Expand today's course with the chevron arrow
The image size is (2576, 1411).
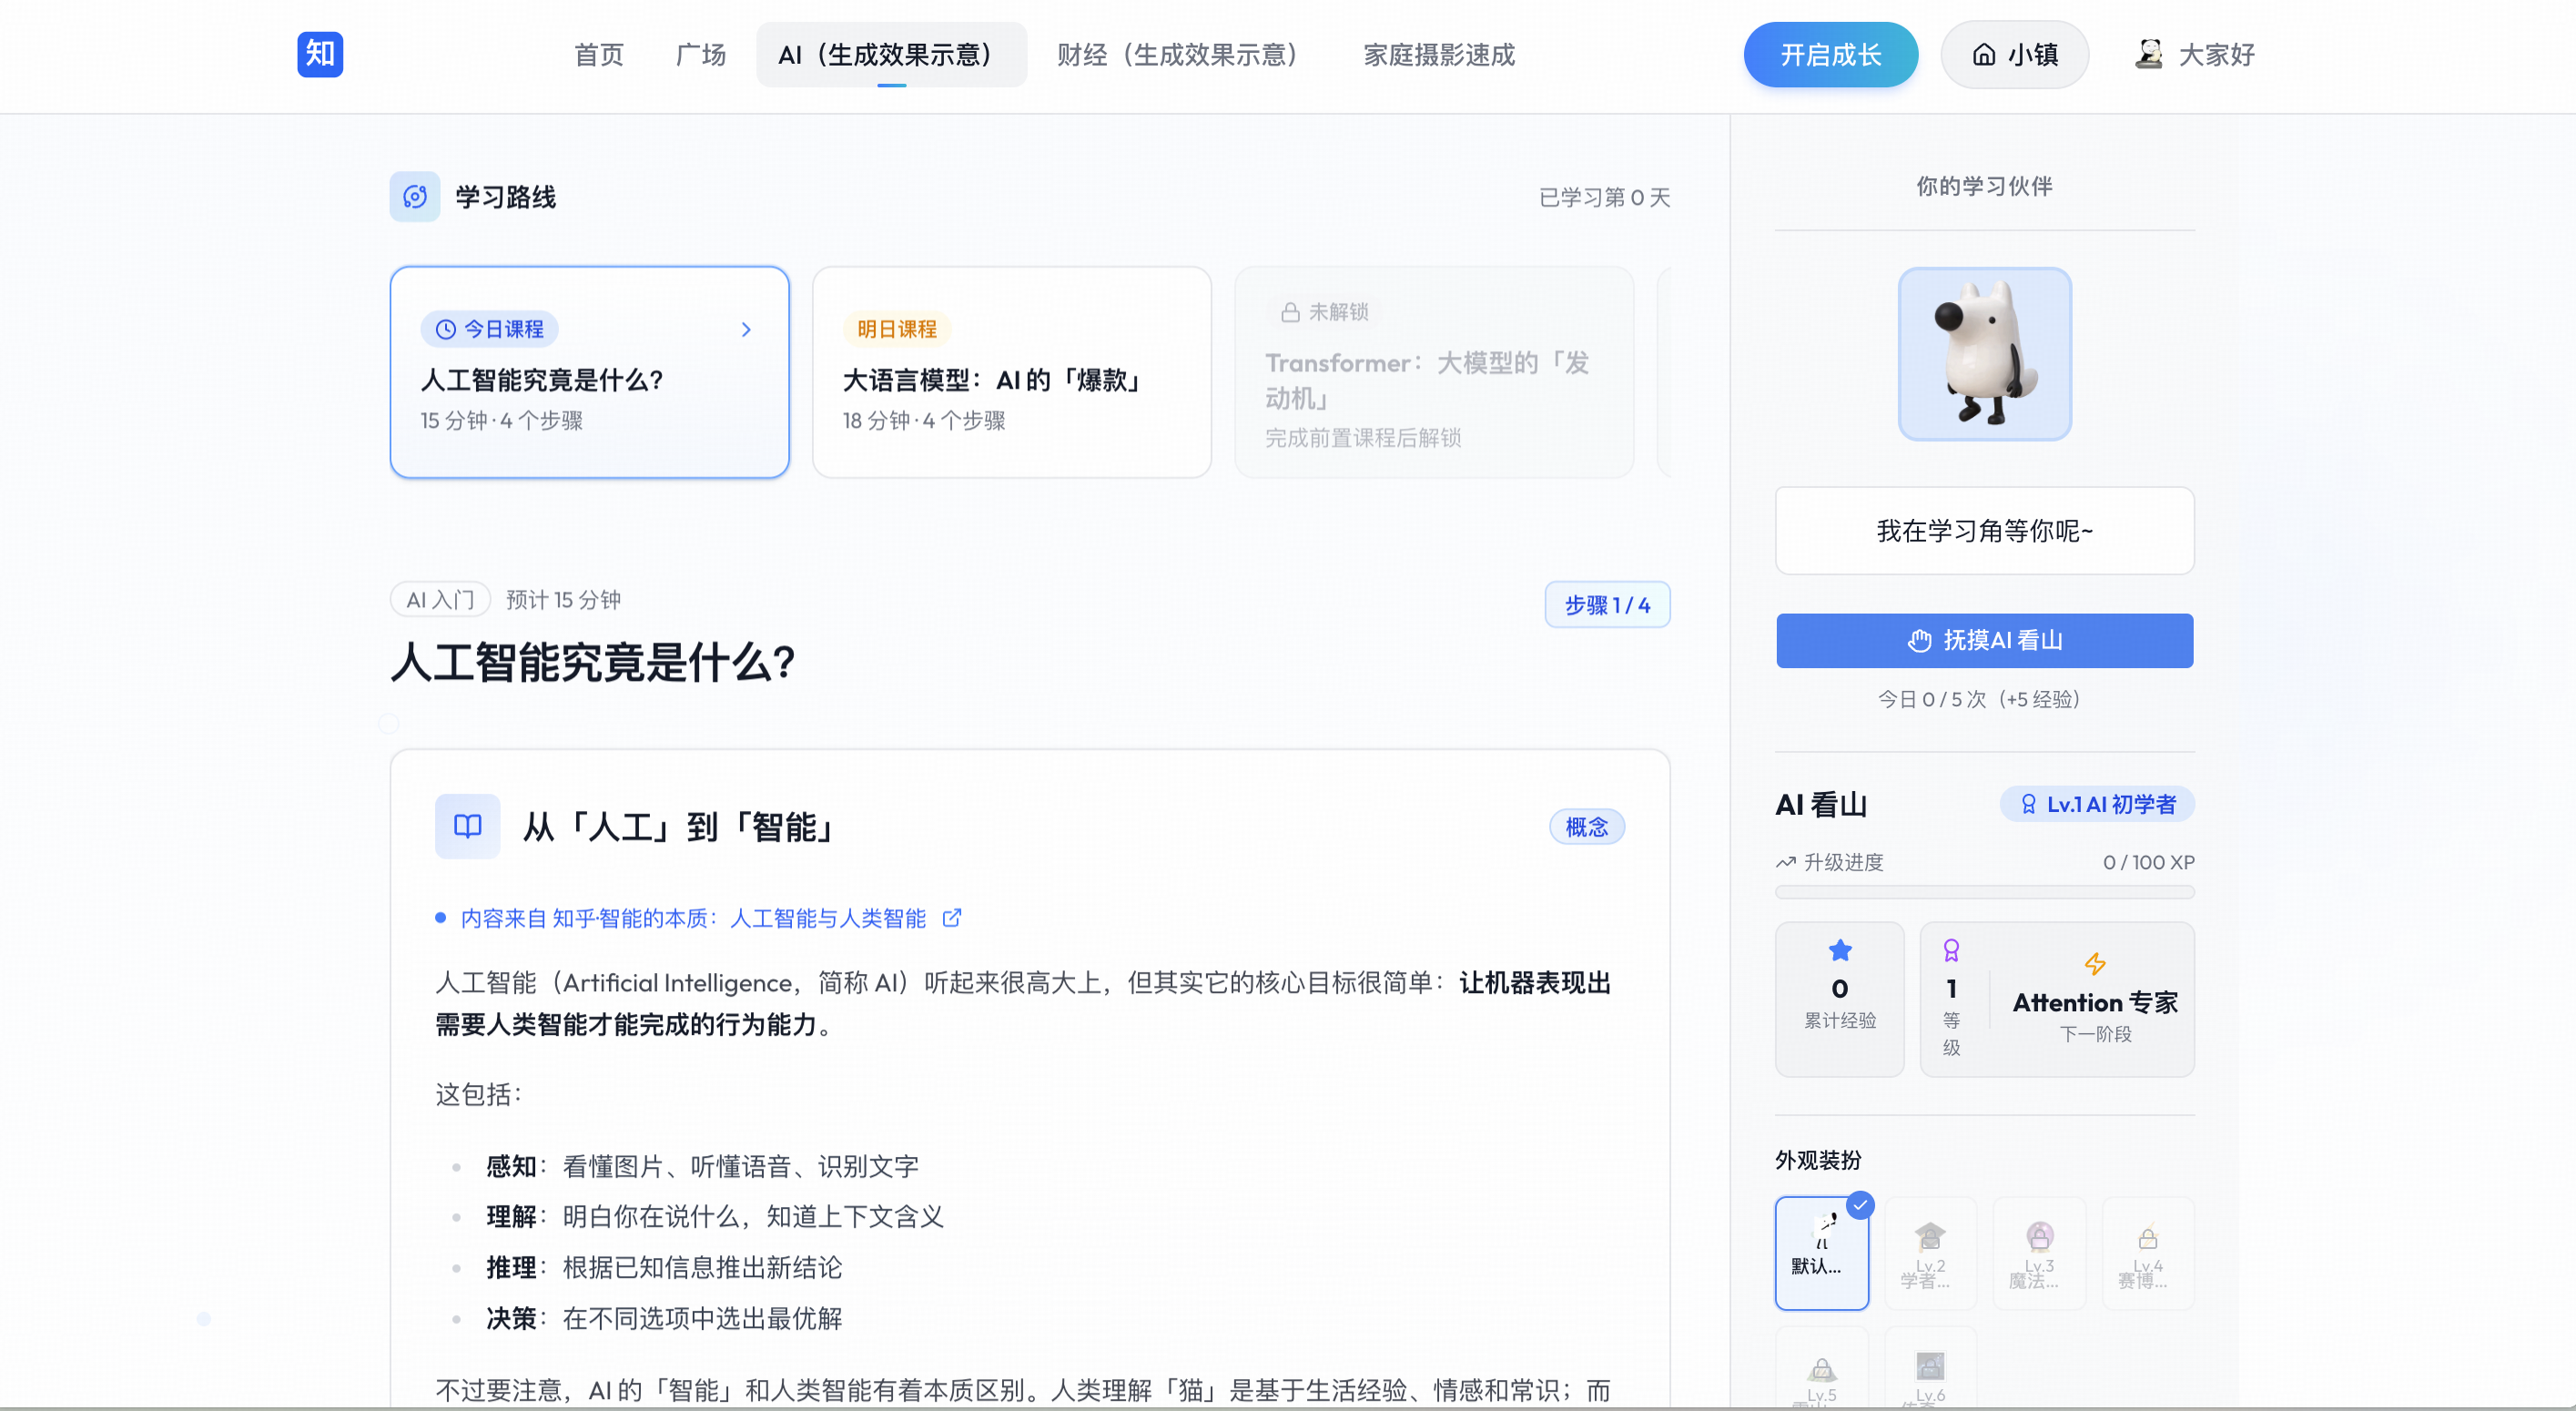746,330
